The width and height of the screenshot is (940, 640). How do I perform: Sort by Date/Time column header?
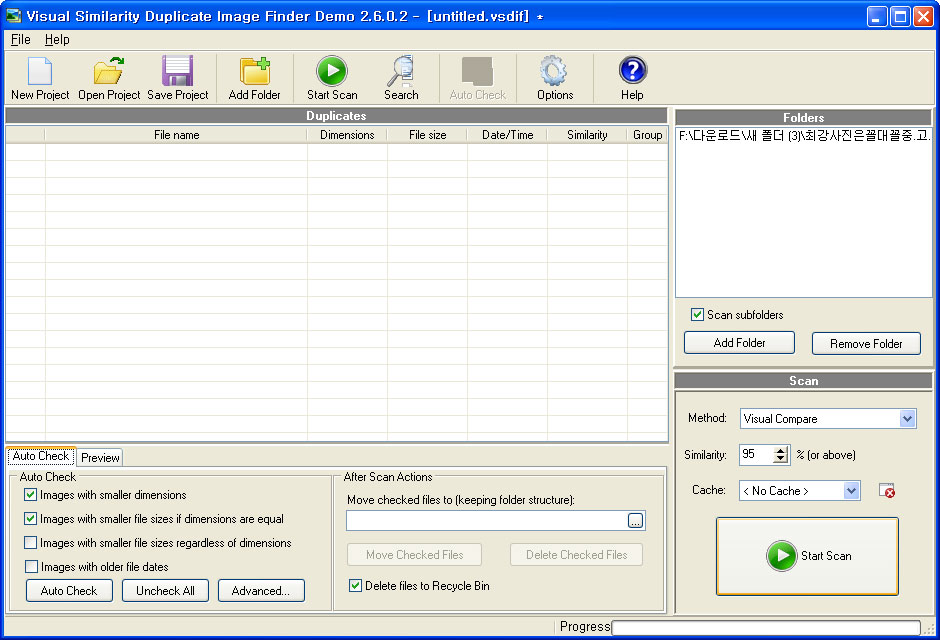point(507,135)
